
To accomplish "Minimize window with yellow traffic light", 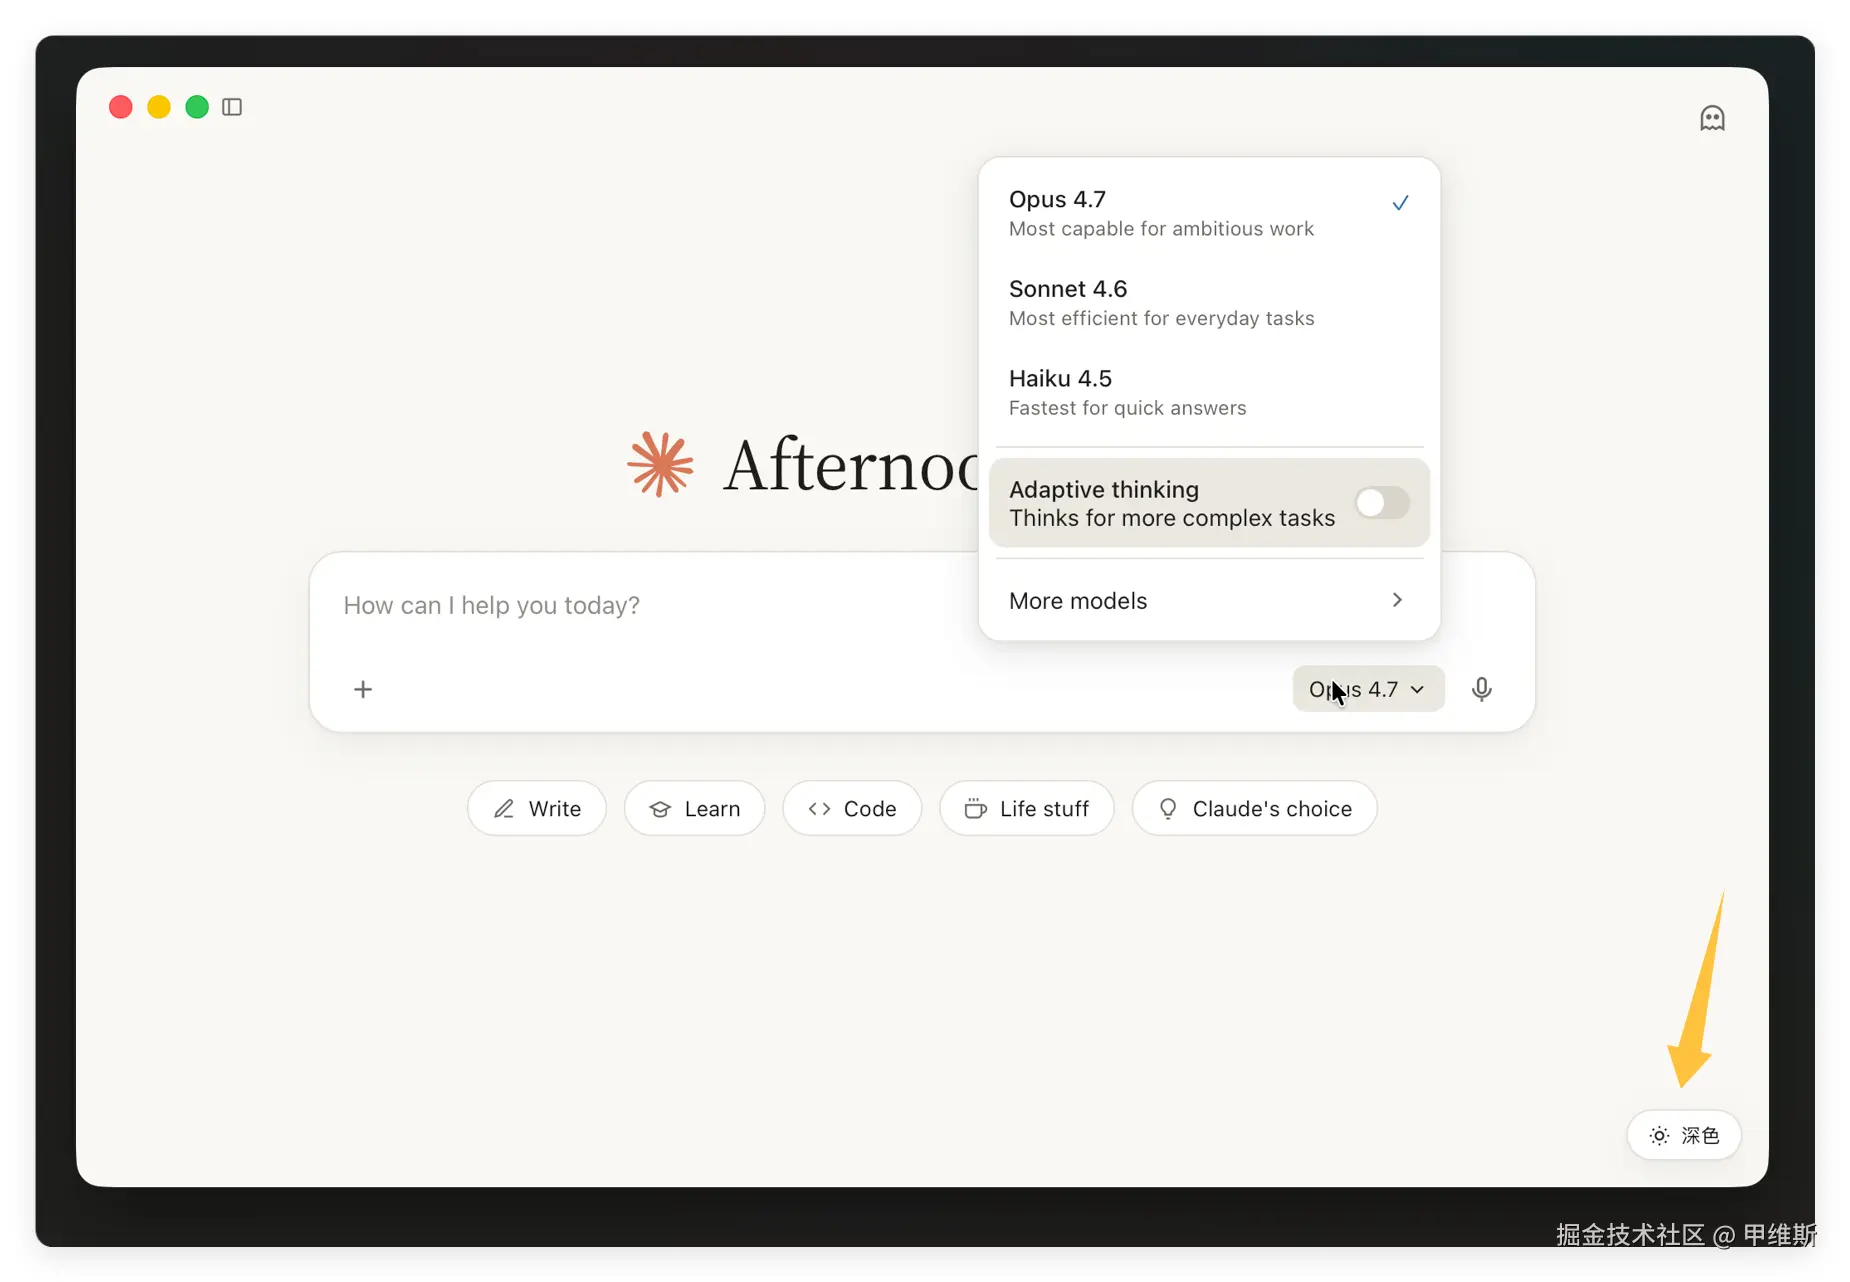I will point(159,107).
